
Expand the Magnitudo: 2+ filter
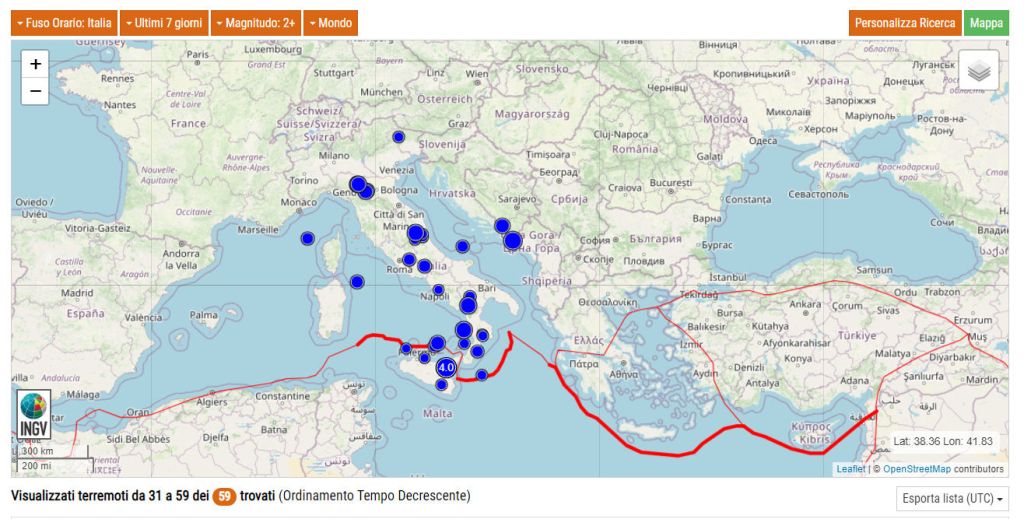[255, 23]
